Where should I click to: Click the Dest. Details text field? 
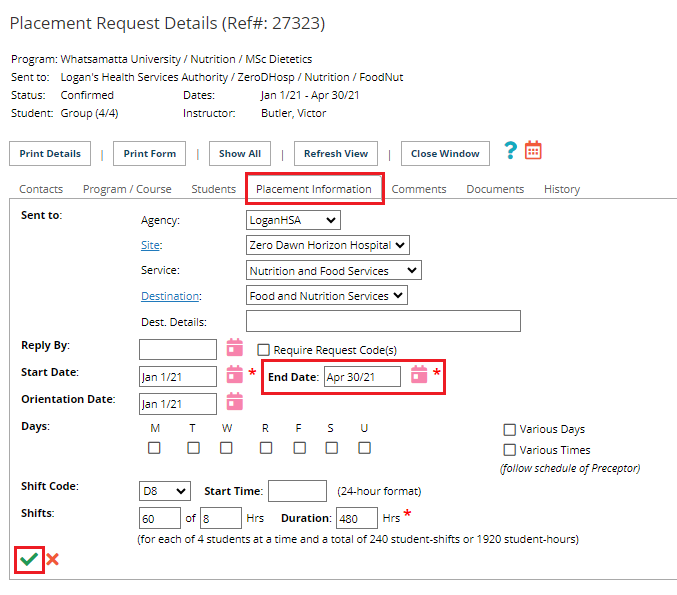pos(383,321)
